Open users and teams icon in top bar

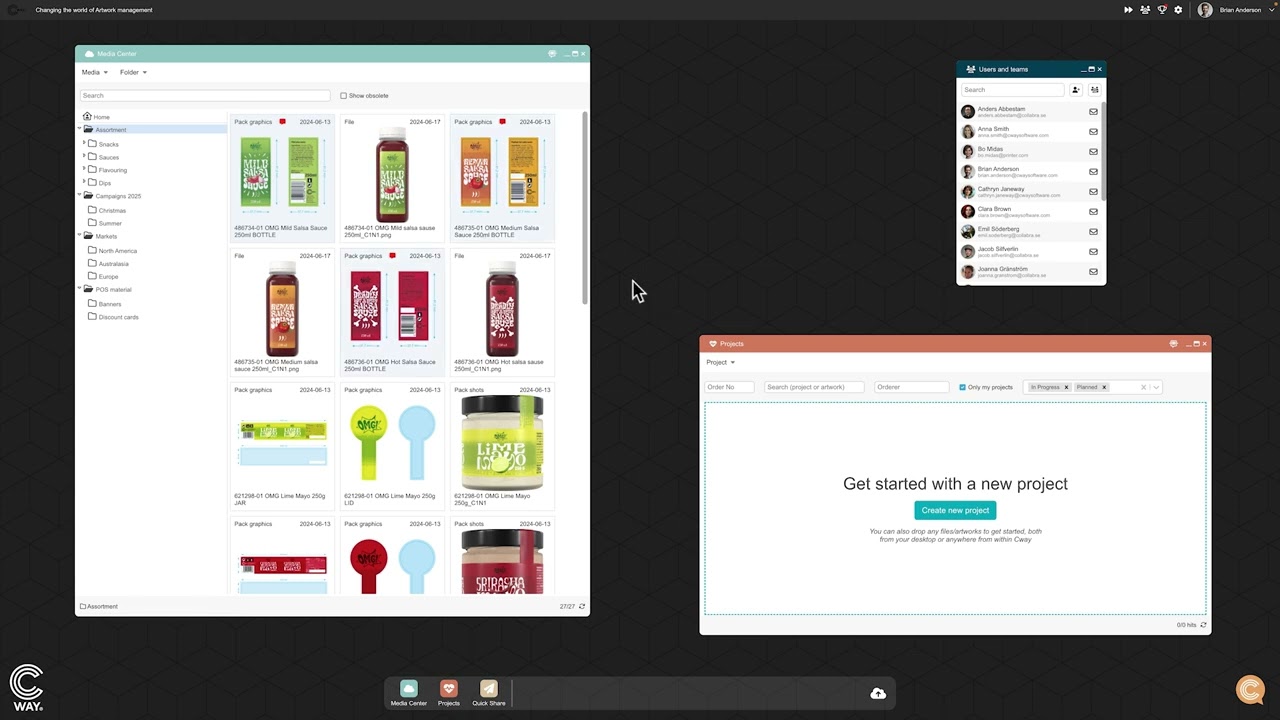pyautogui.click(x=1145, y=10)
